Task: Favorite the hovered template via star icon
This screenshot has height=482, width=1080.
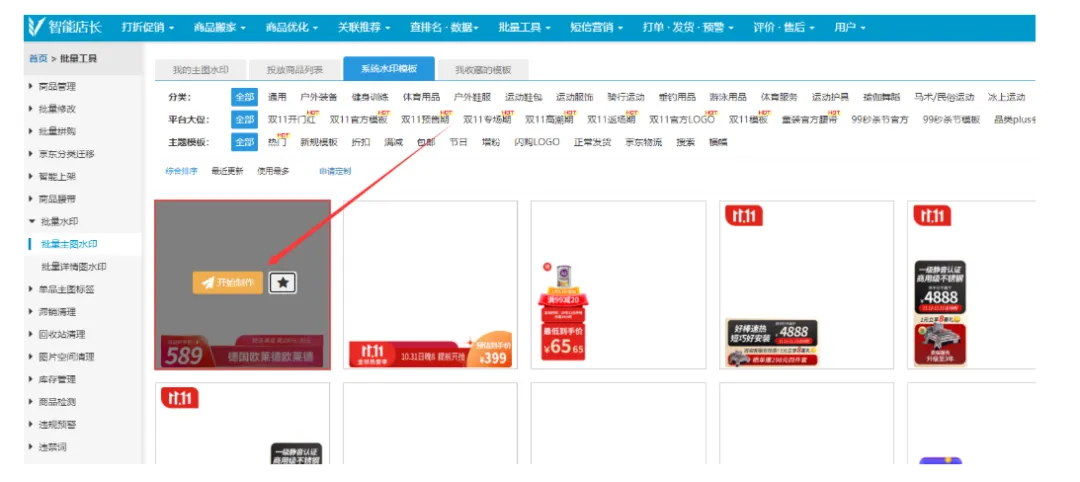Action: point(283,282)
